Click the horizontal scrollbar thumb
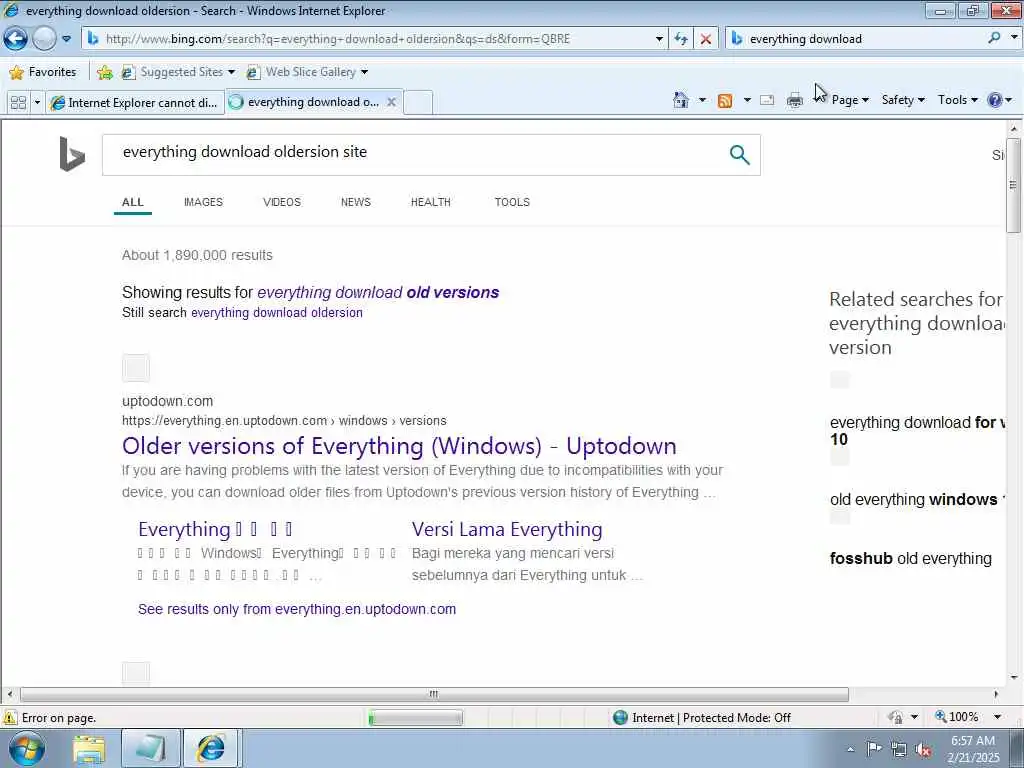The image size is (1024, 768). [x=434, y=694]
